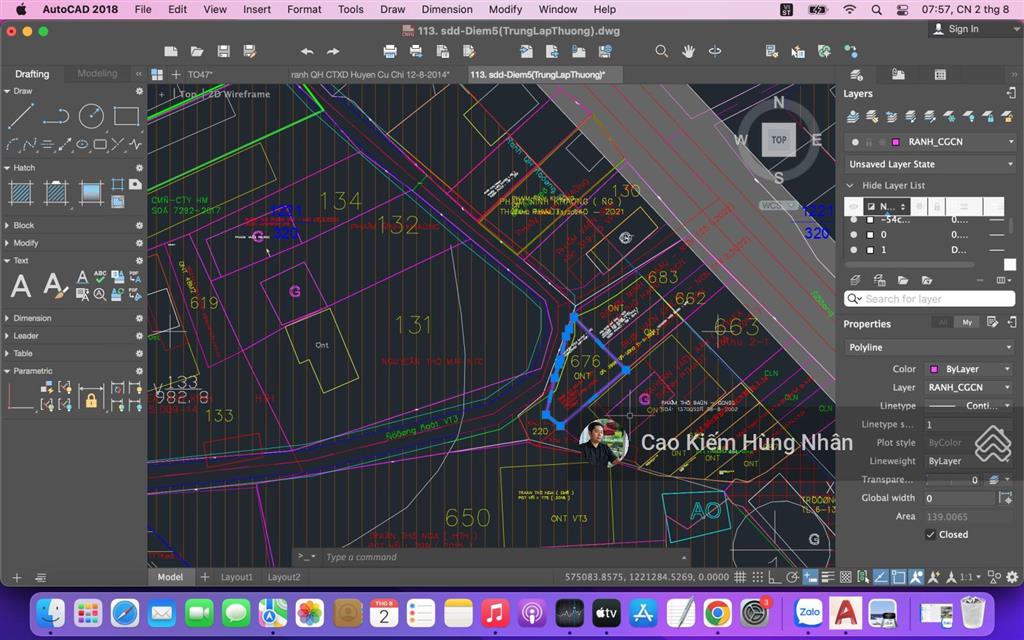Run the spell check tool

click(x=100, y=277)
